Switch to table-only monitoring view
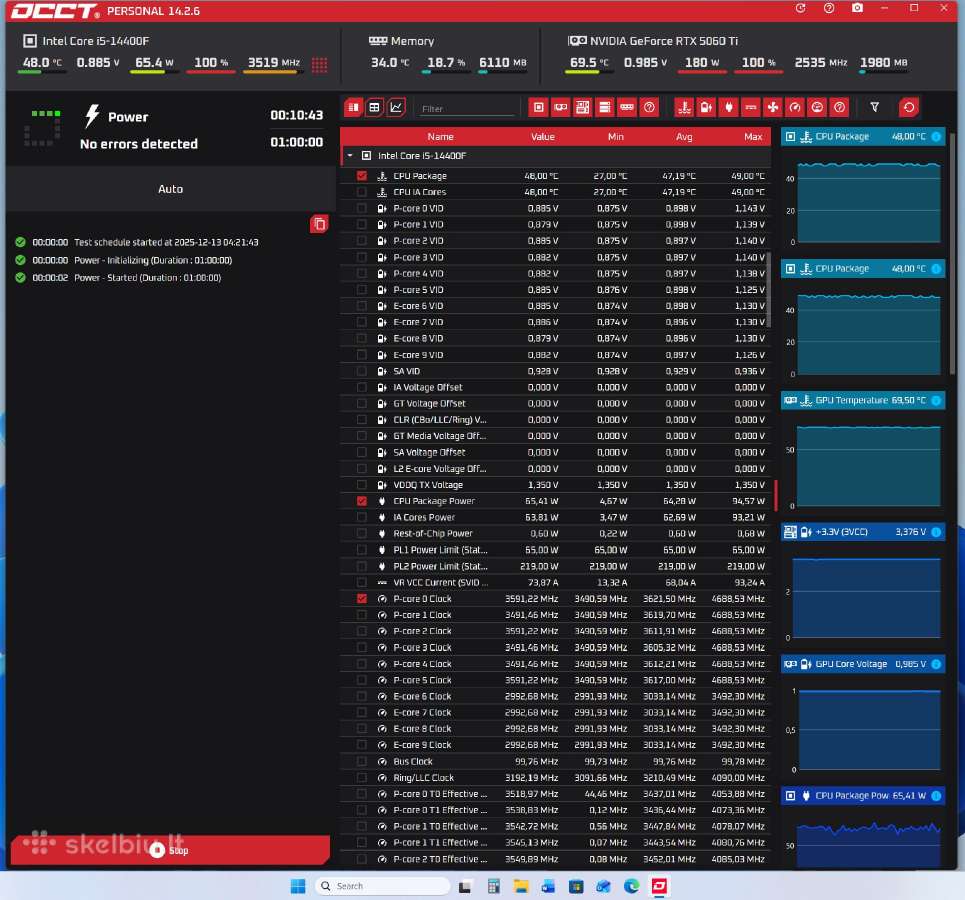Screen dimensions: 965x900 coord(374,107)
